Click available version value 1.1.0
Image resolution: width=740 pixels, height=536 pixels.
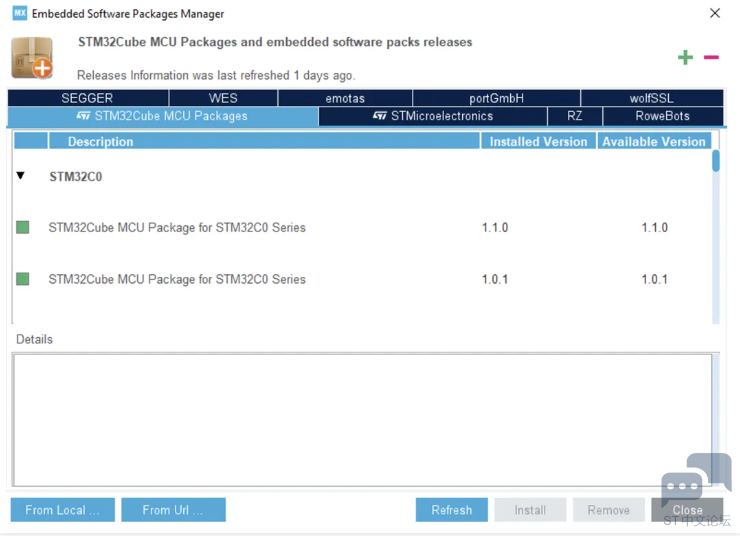pyautogui.click(x=655, y=227)
